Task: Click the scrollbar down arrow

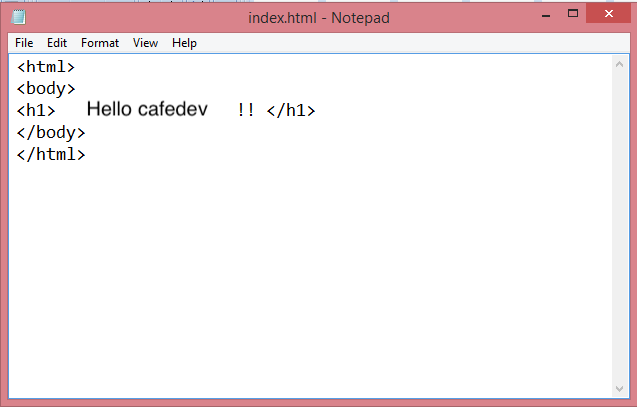Action: 620,389
